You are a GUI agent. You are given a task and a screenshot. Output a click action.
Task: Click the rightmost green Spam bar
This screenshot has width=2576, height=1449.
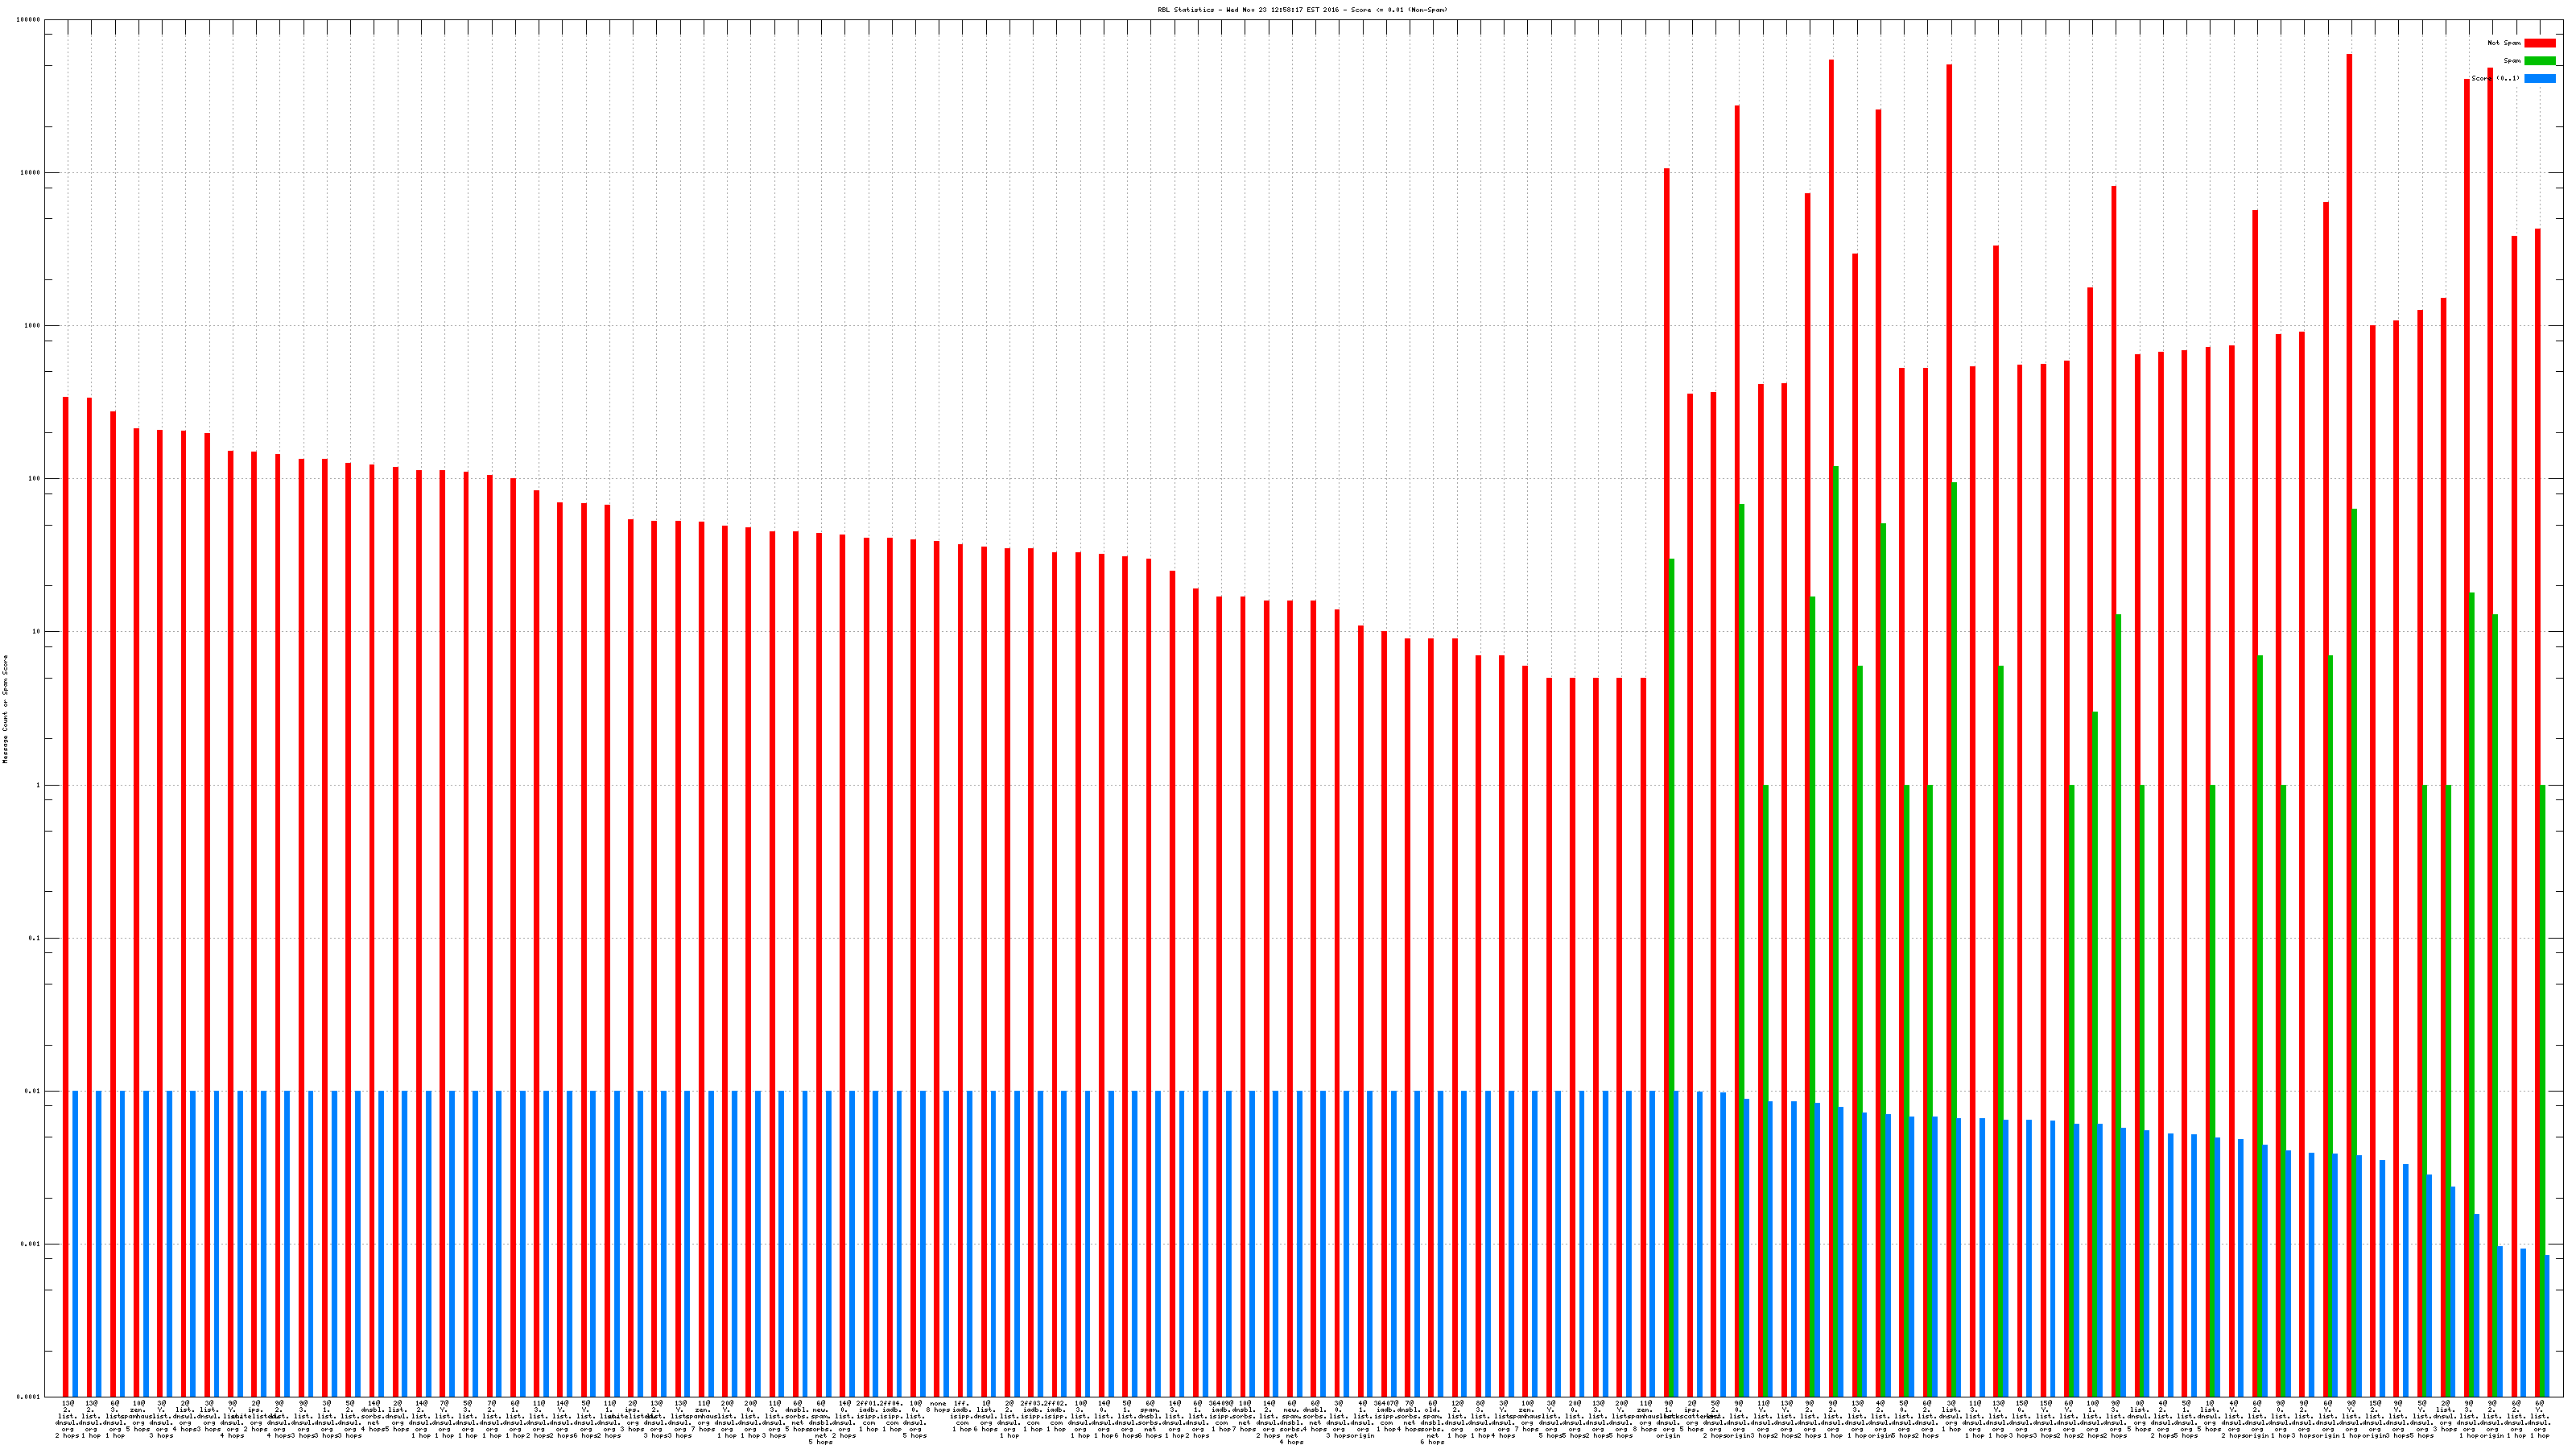(x=2543, y=1000)
